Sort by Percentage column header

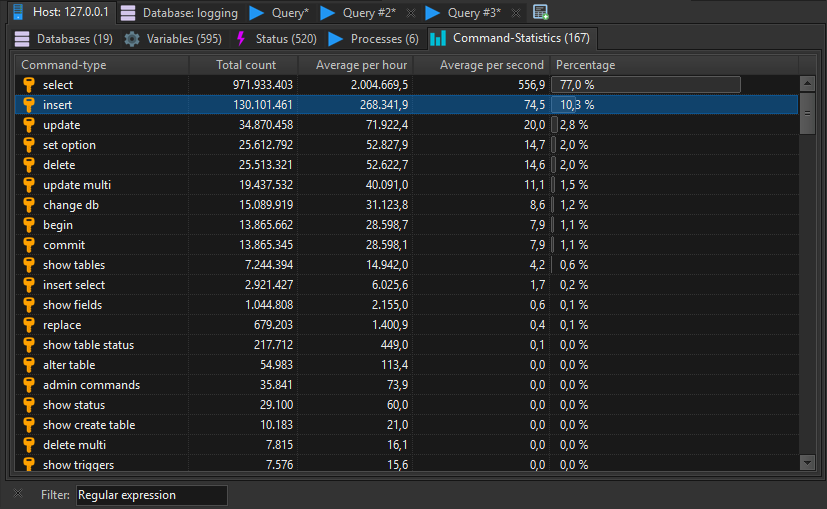click(674, 65)
